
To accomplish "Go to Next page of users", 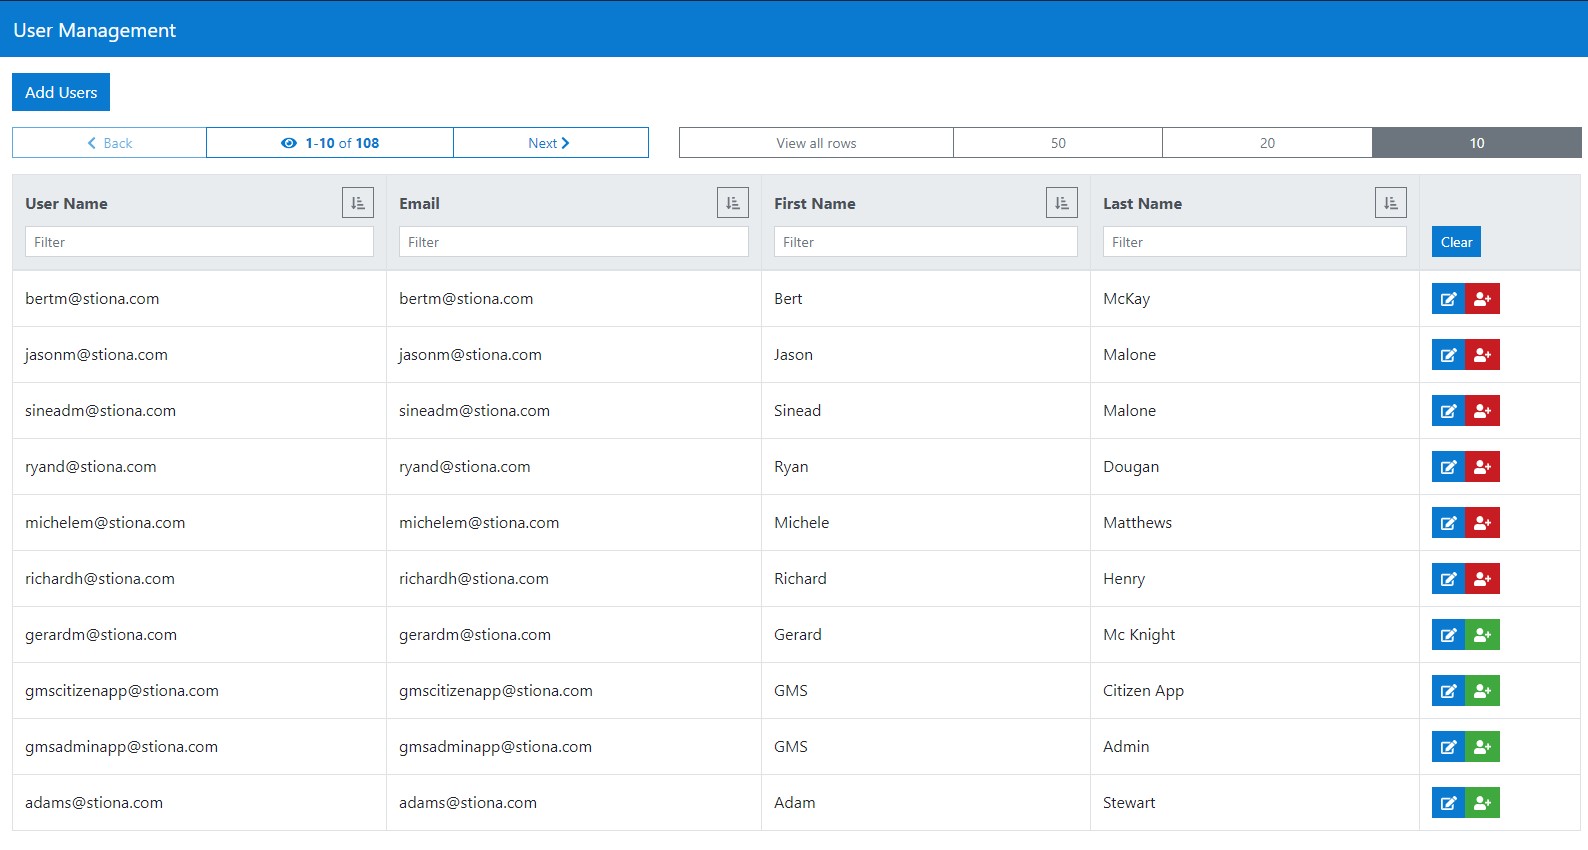I will [550, 143].
